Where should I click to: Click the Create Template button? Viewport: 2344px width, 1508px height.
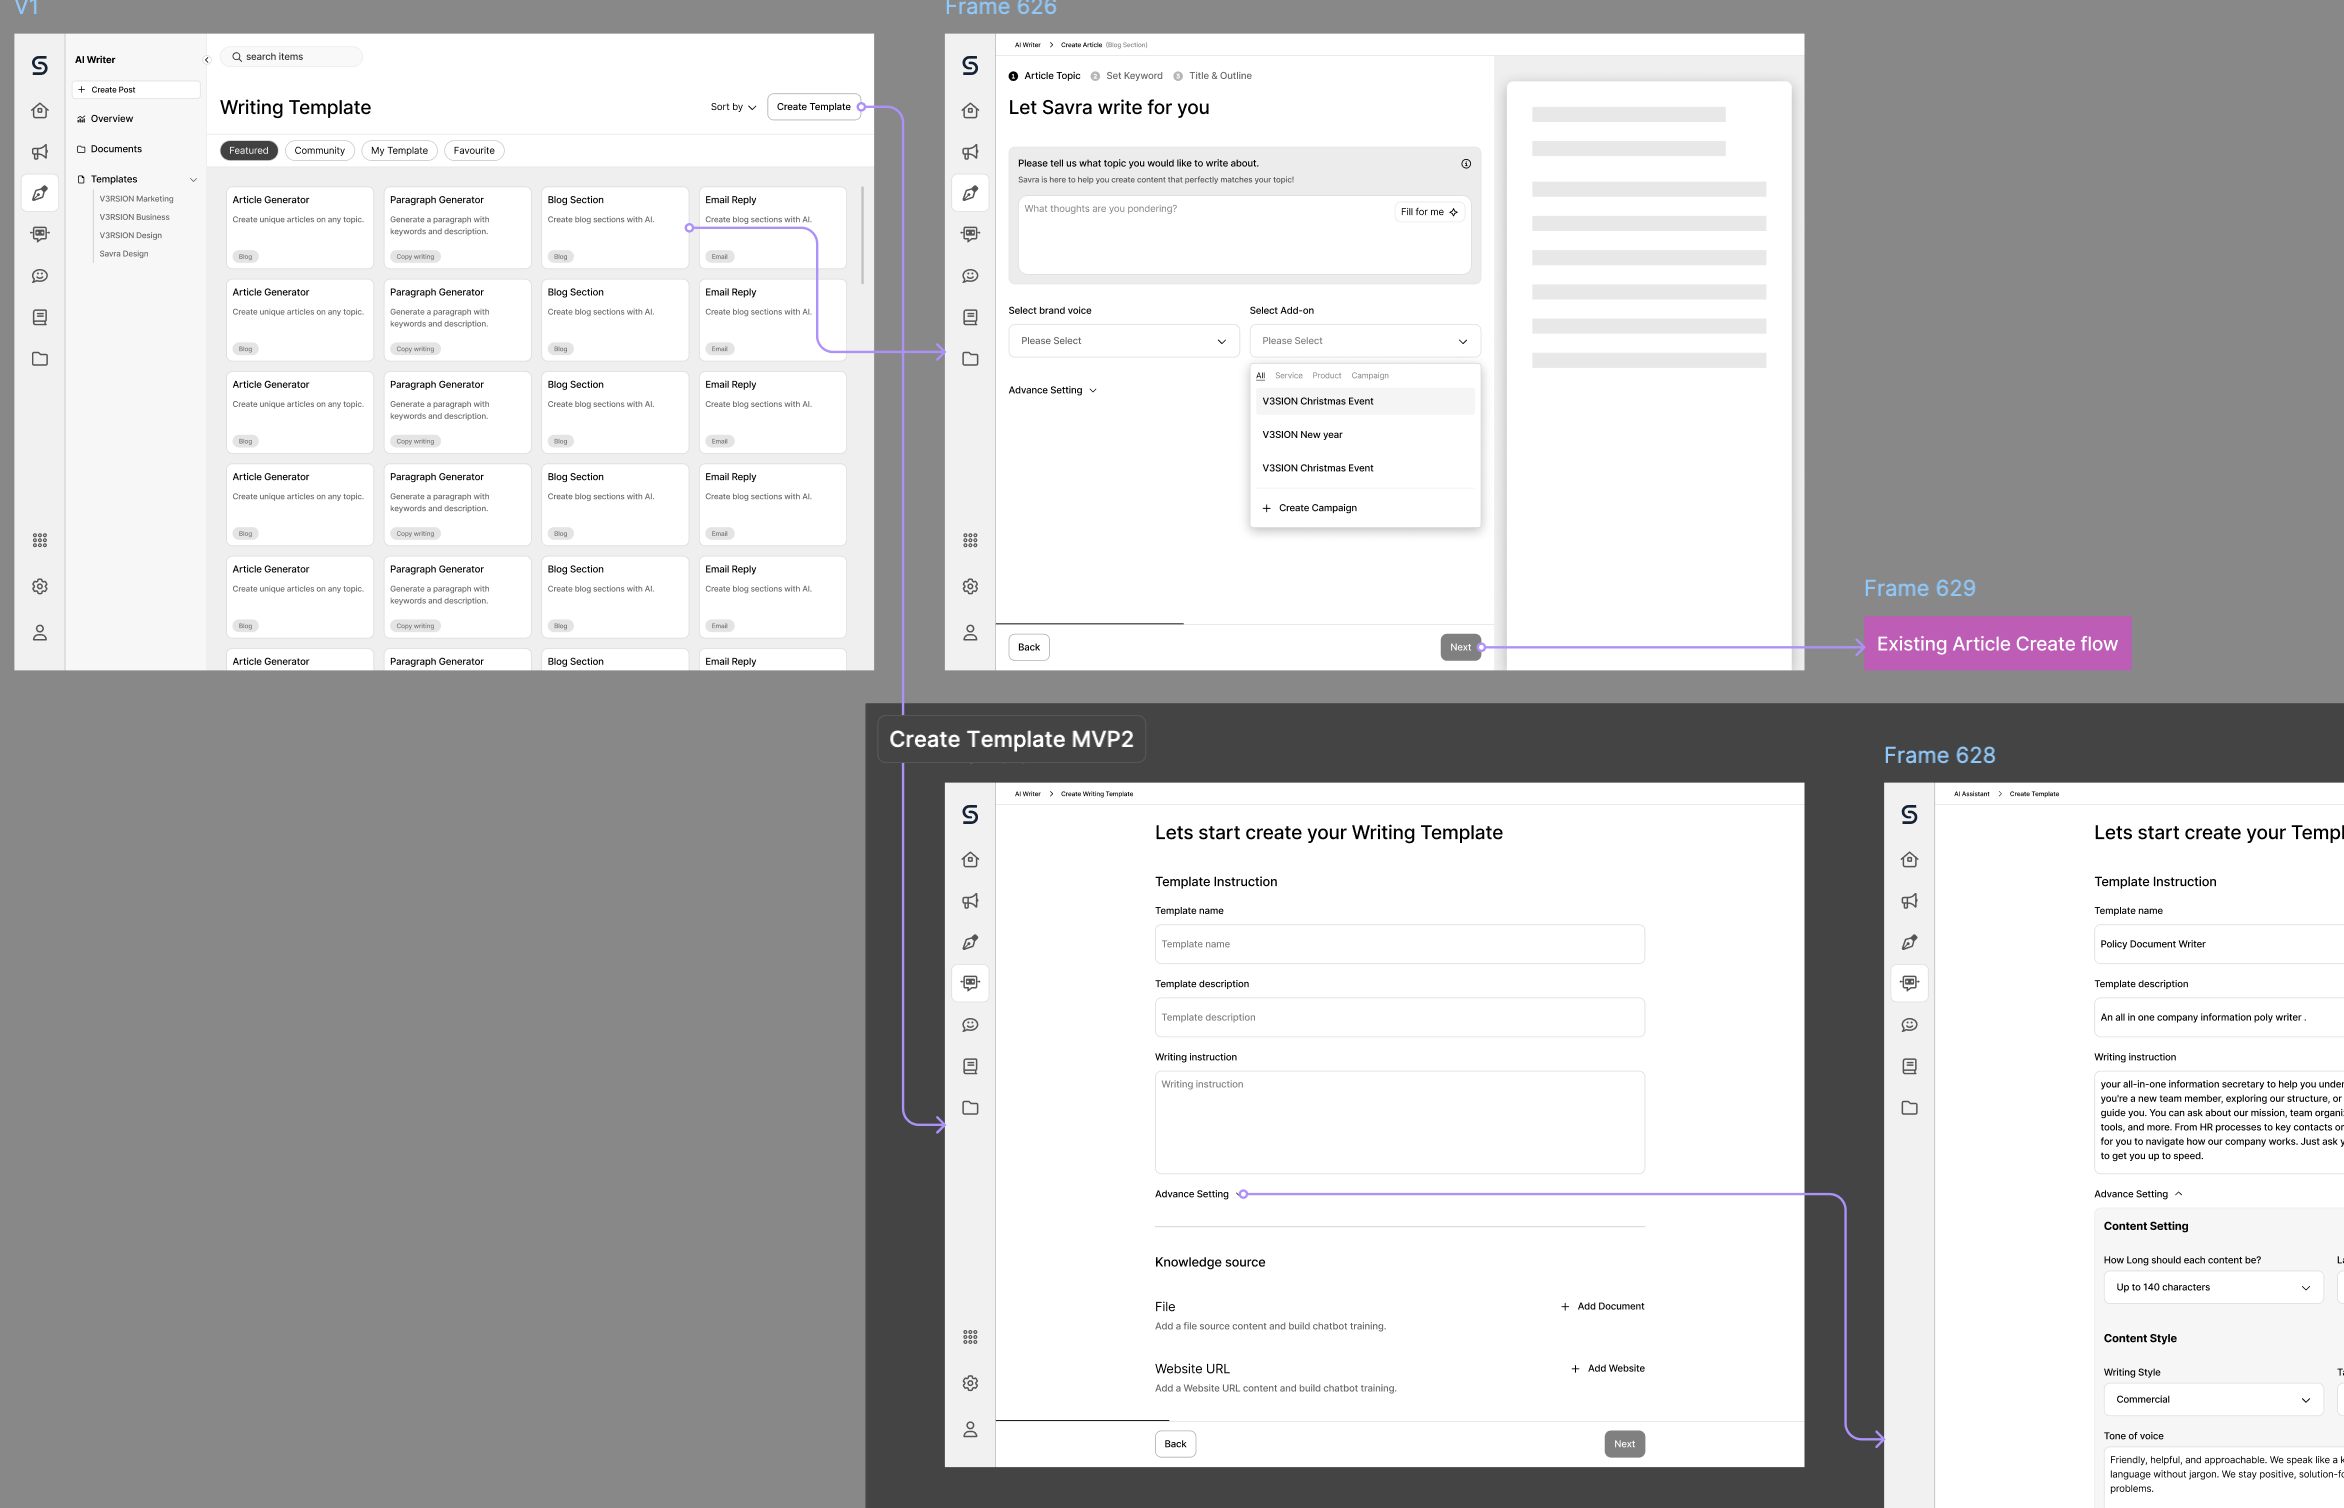814,107
